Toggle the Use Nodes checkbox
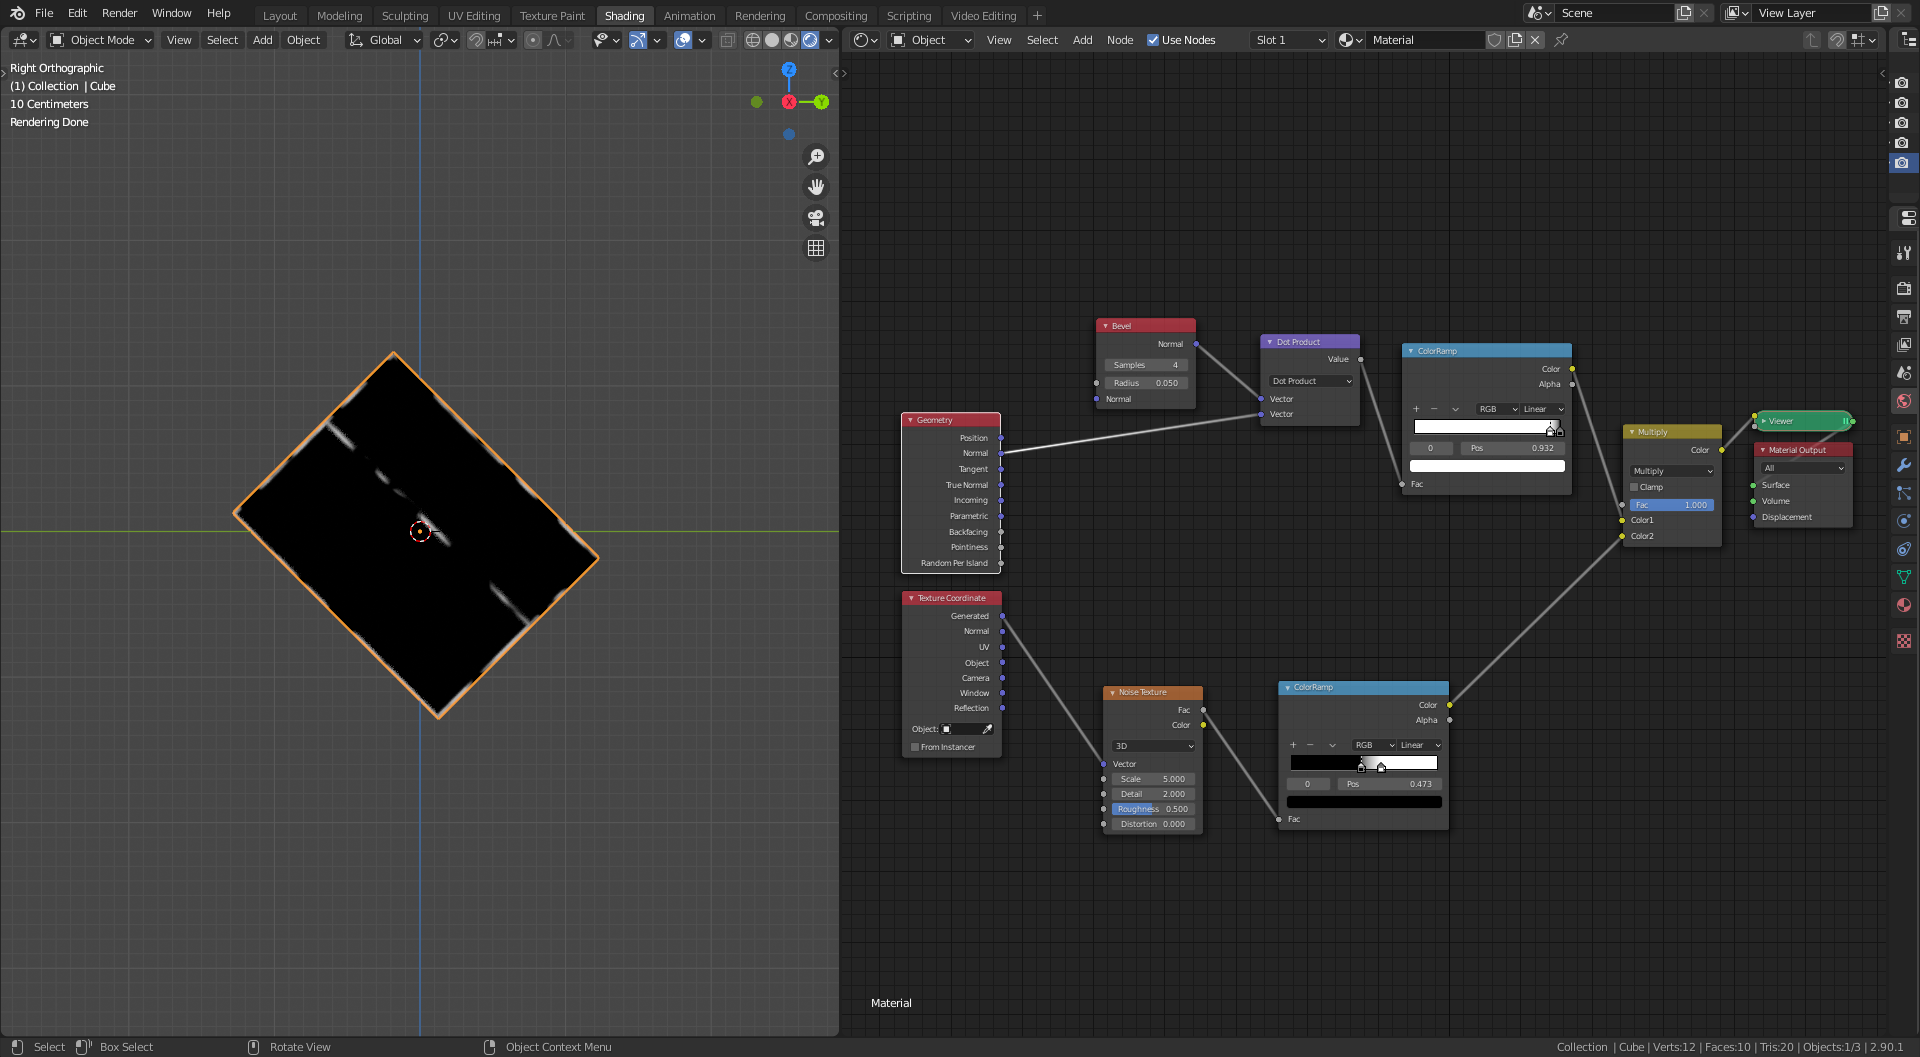This screenshot has width=1920, height=1057. tap(1153, 40)
